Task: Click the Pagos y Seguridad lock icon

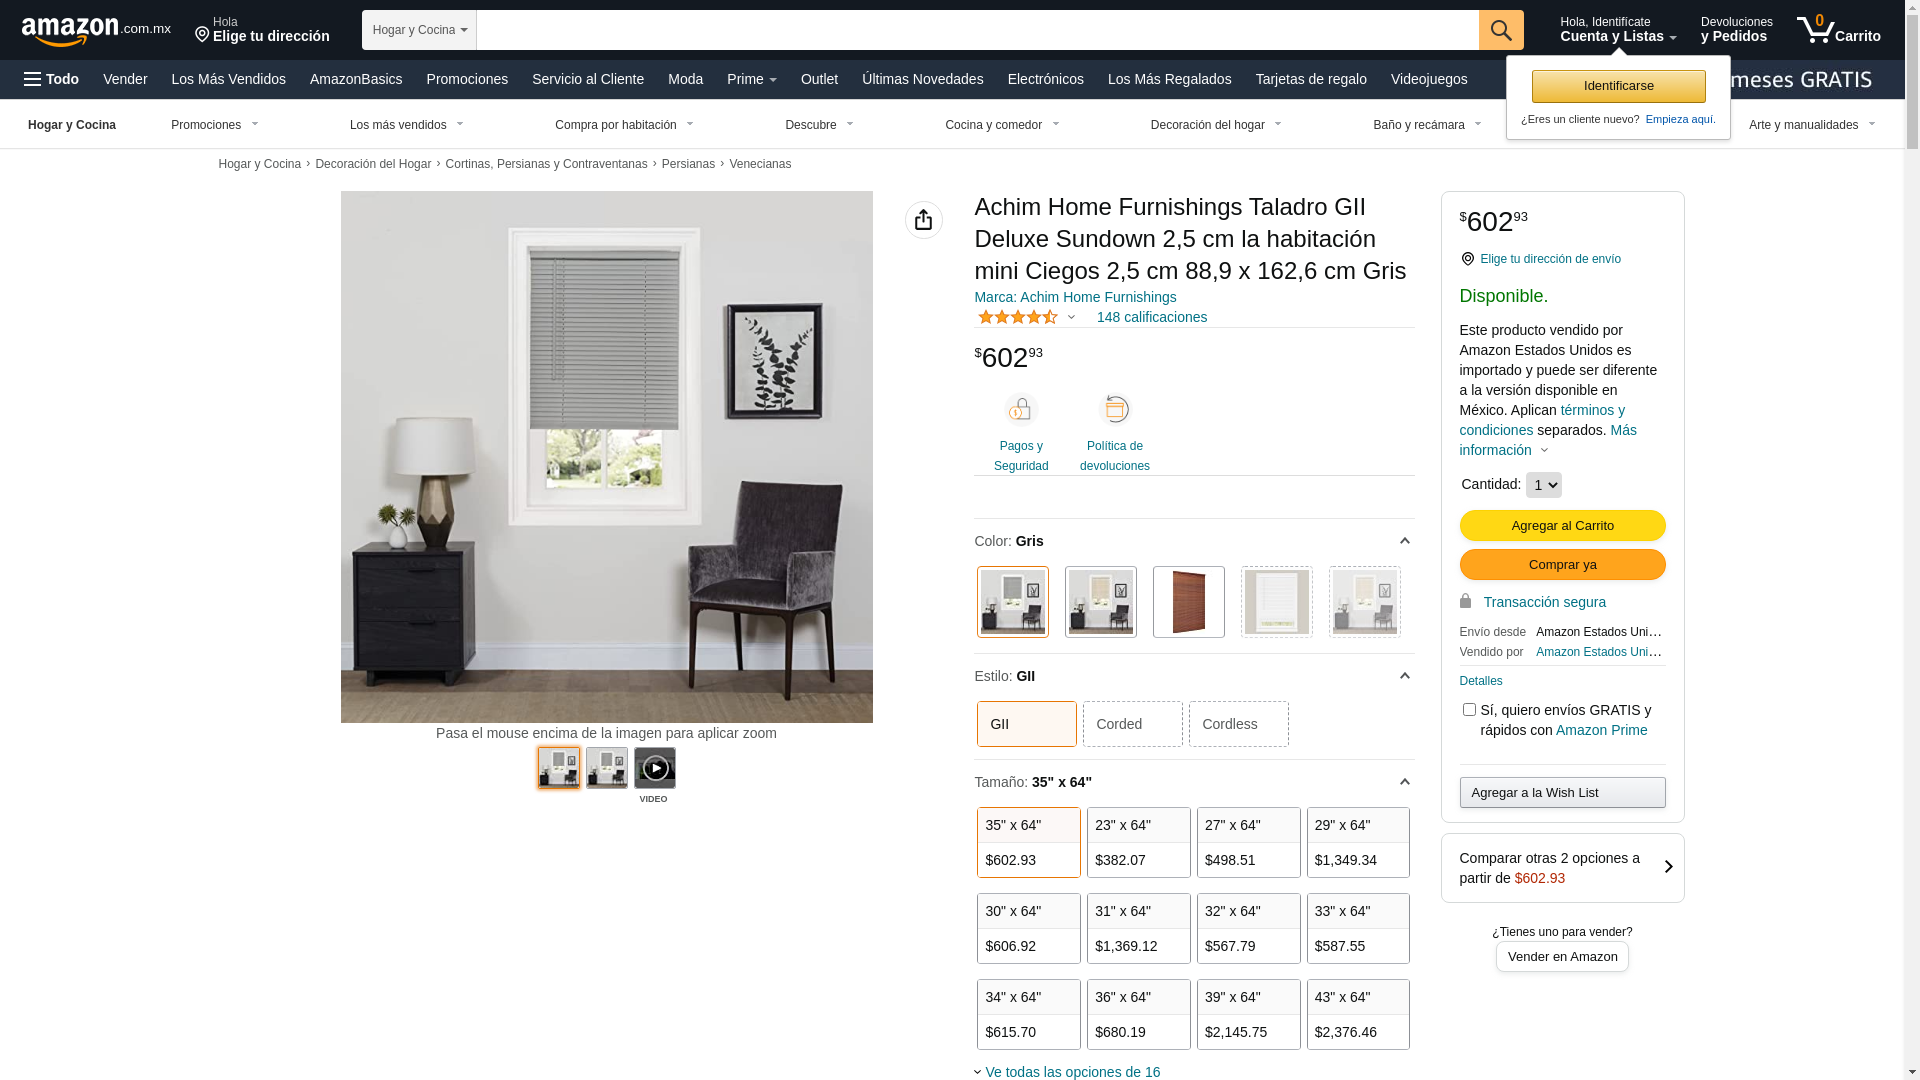Action: pos(1021,410)
